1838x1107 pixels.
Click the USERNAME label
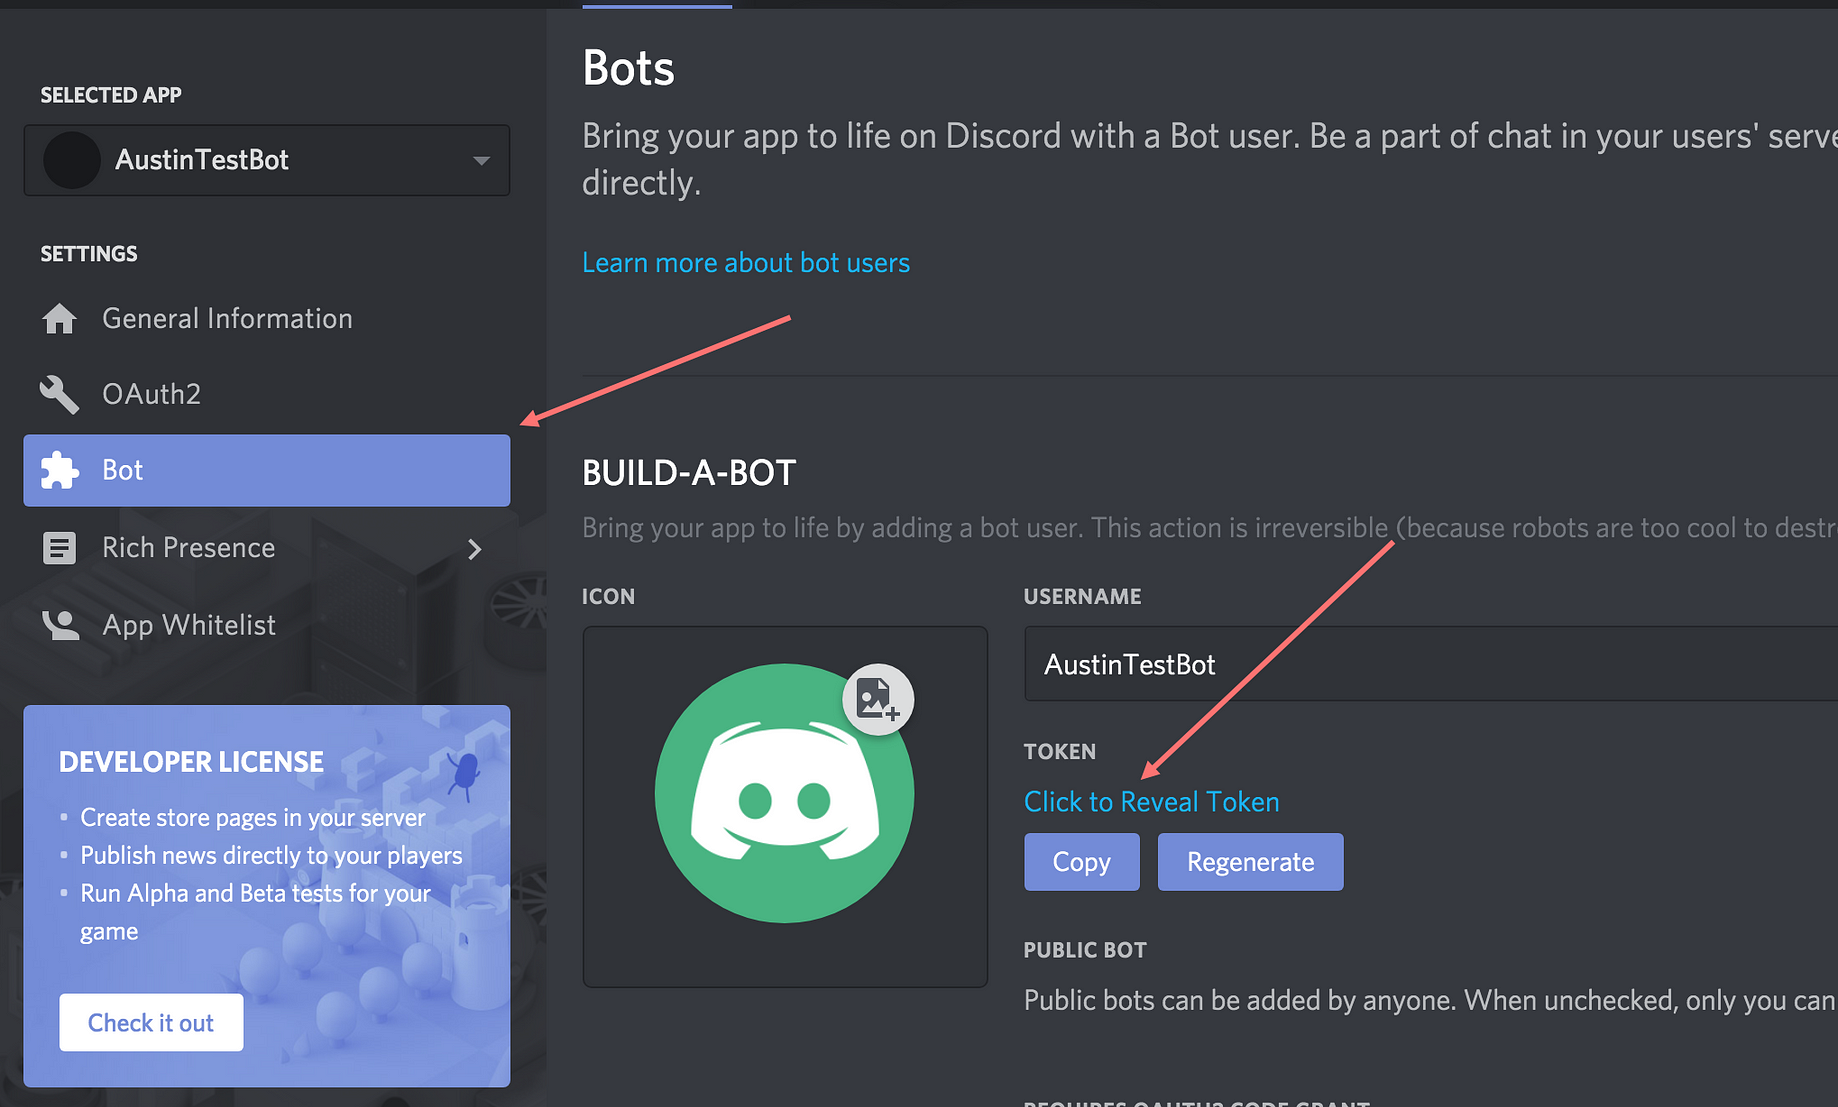coord(1082,597)
